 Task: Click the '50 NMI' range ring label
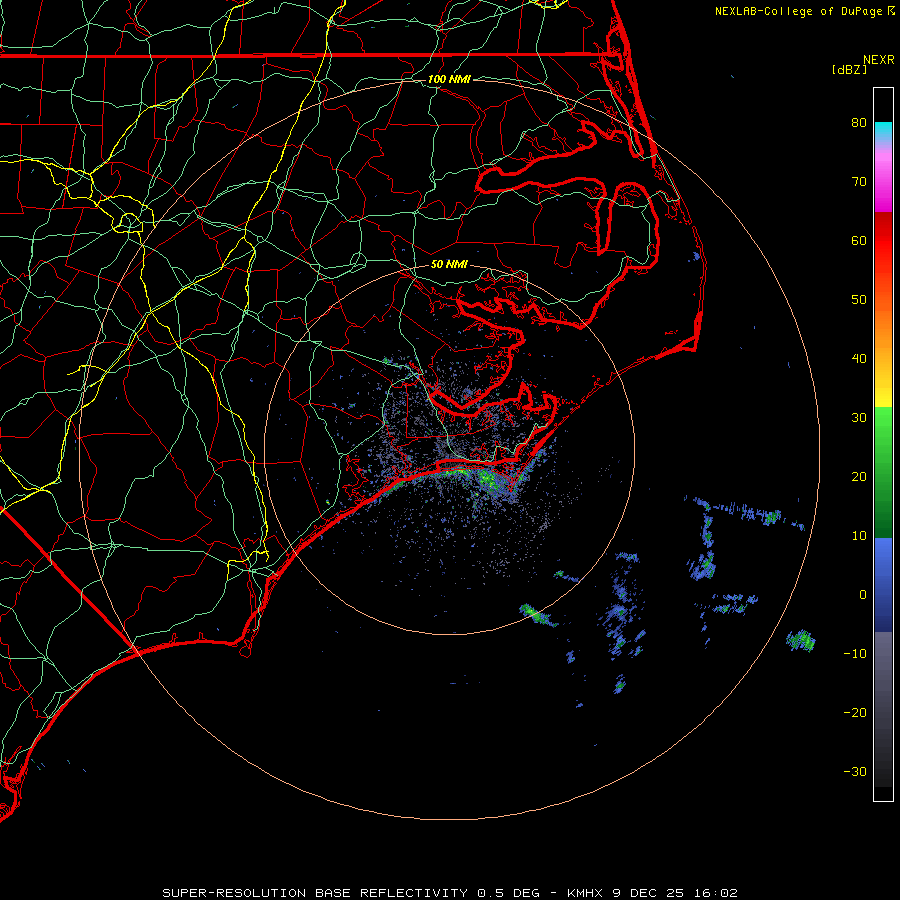[449, 264]
